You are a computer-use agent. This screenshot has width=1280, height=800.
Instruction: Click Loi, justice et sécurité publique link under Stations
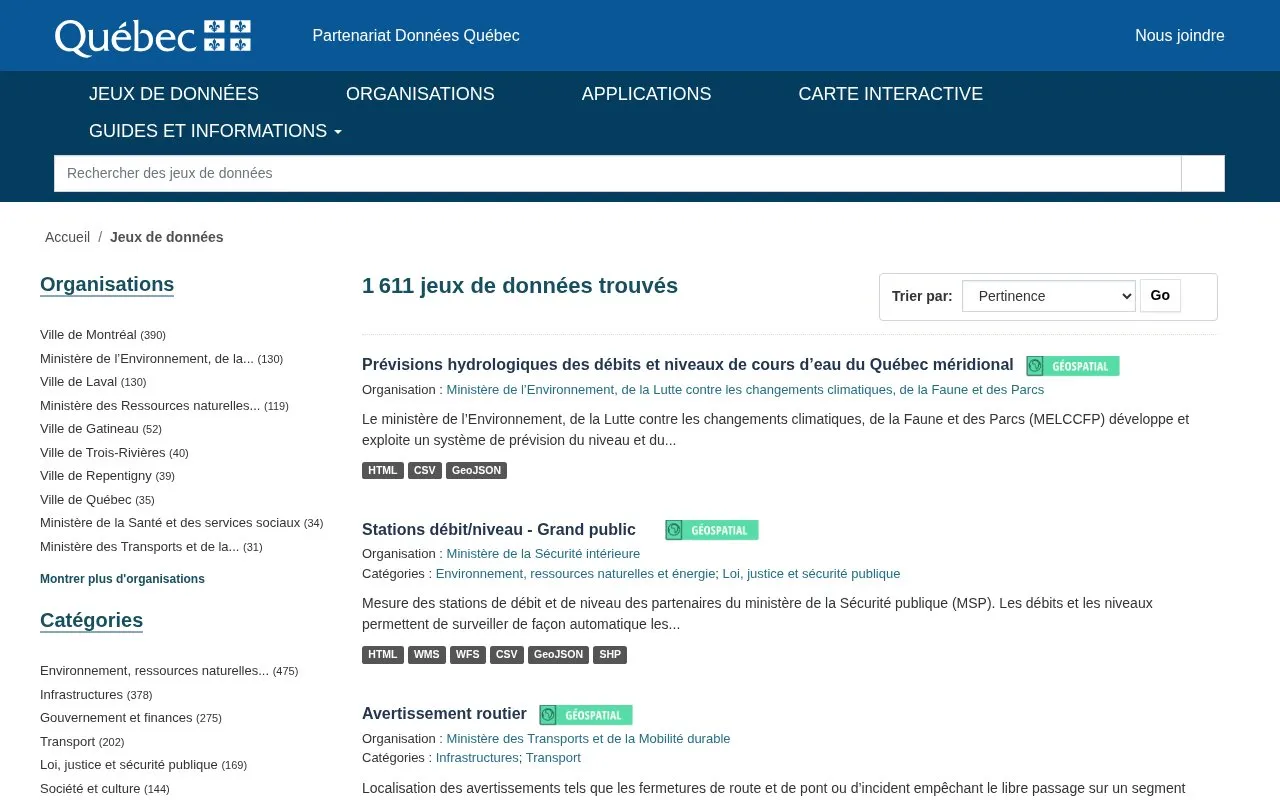(811, 574)
